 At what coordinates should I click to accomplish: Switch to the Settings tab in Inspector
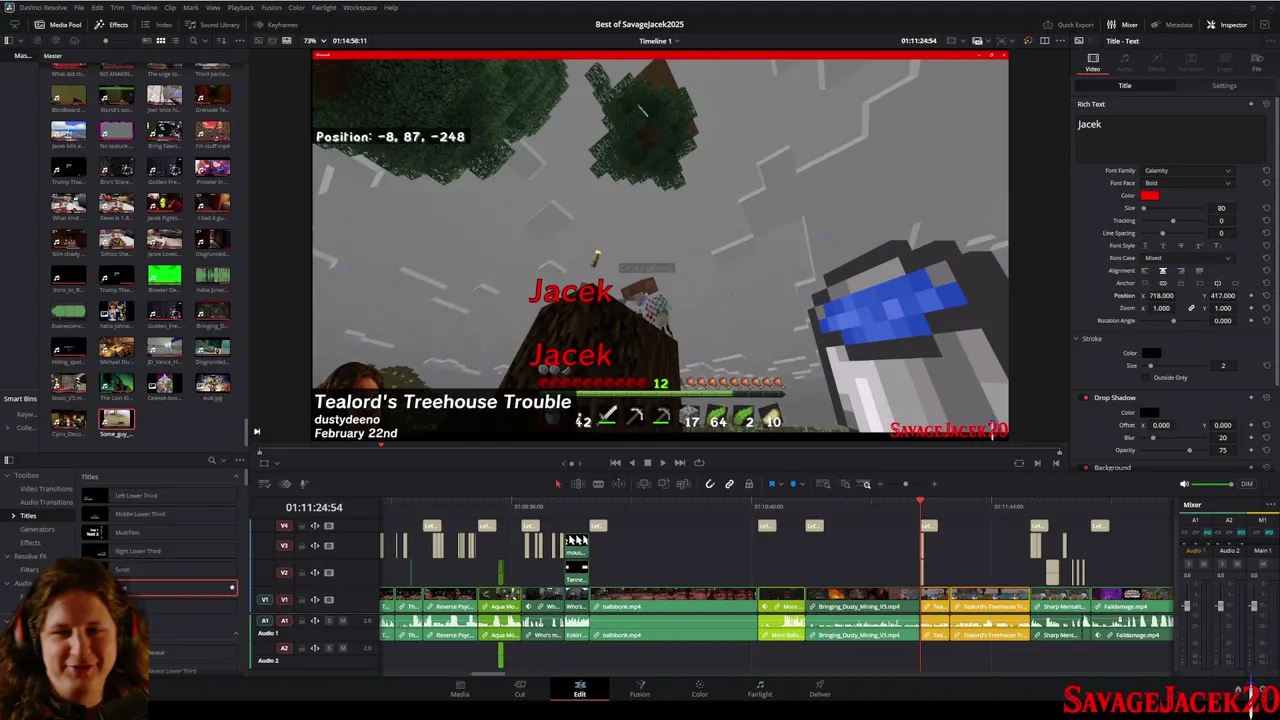coord(1224,86)
